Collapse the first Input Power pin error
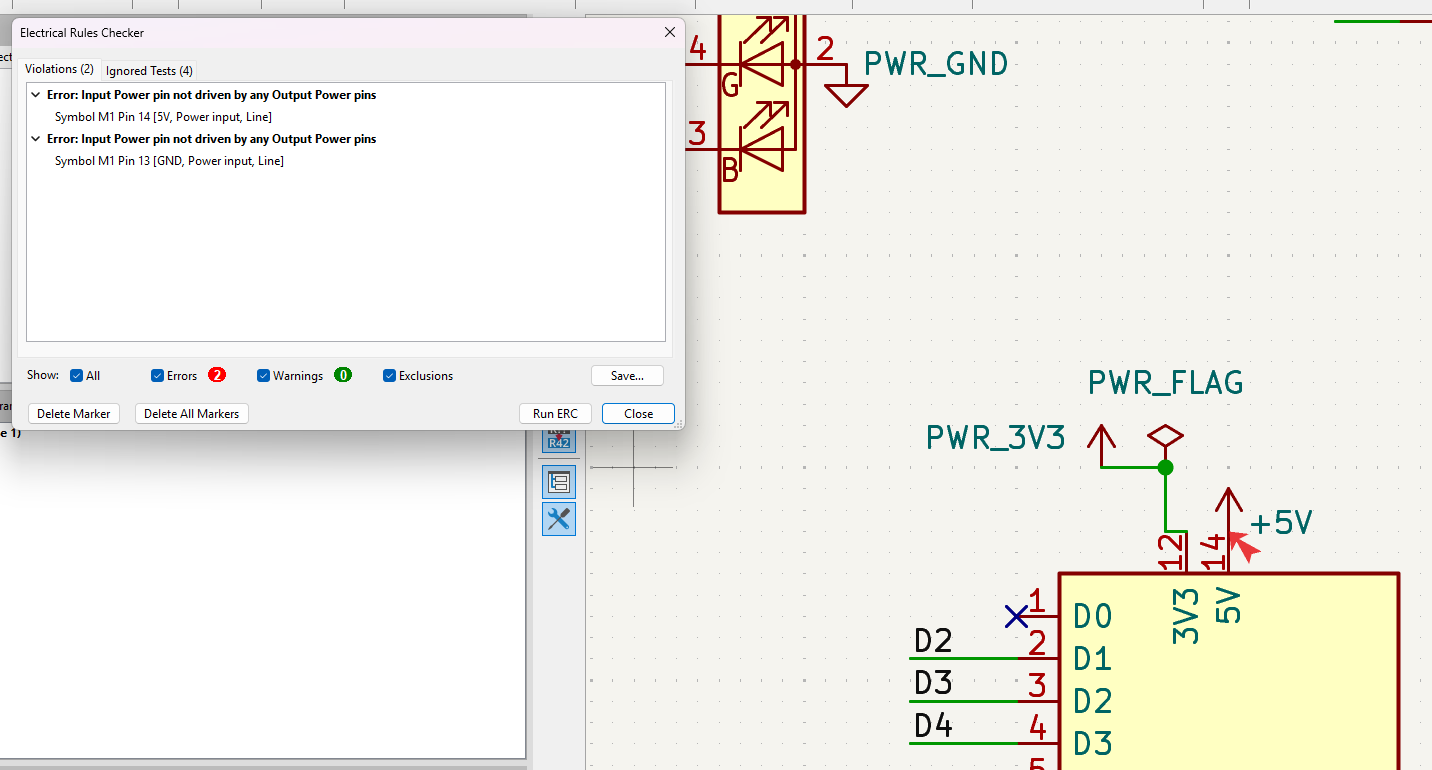 click(36, 95)
